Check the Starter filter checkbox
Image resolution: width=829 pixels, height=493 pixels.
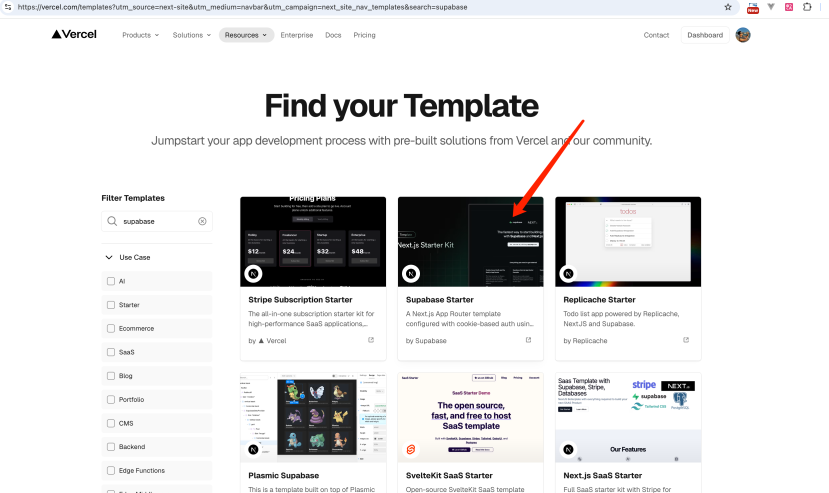pos(111,305)
